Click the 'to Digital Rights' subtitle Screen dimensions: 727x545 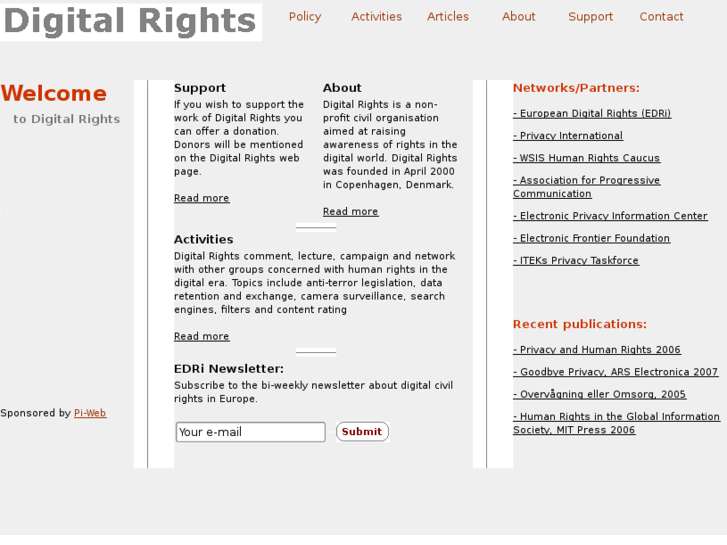(66, 119)
